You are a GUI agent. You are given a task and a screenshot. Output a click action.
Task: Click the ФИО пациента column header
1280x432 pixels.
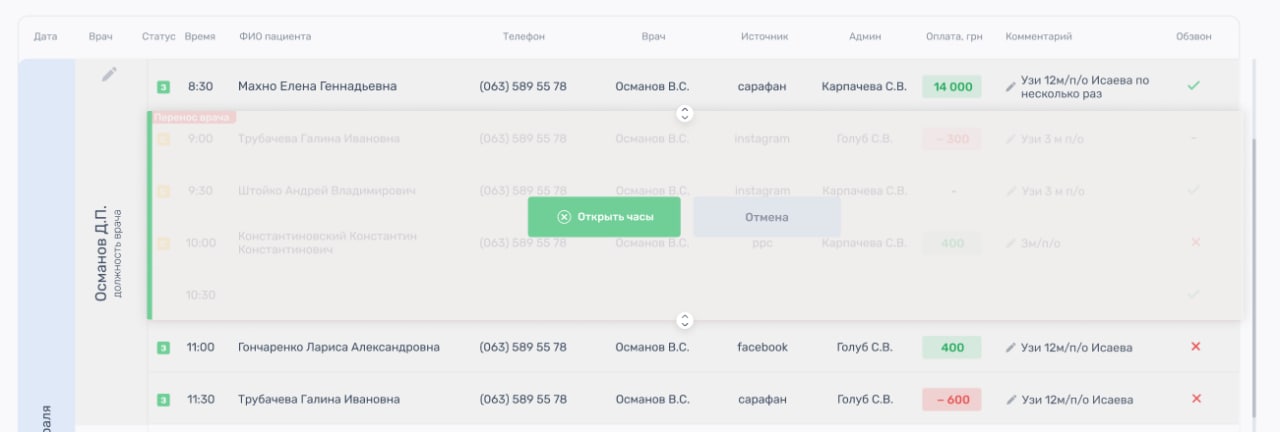pyautogui.click(x=275, y=37)
